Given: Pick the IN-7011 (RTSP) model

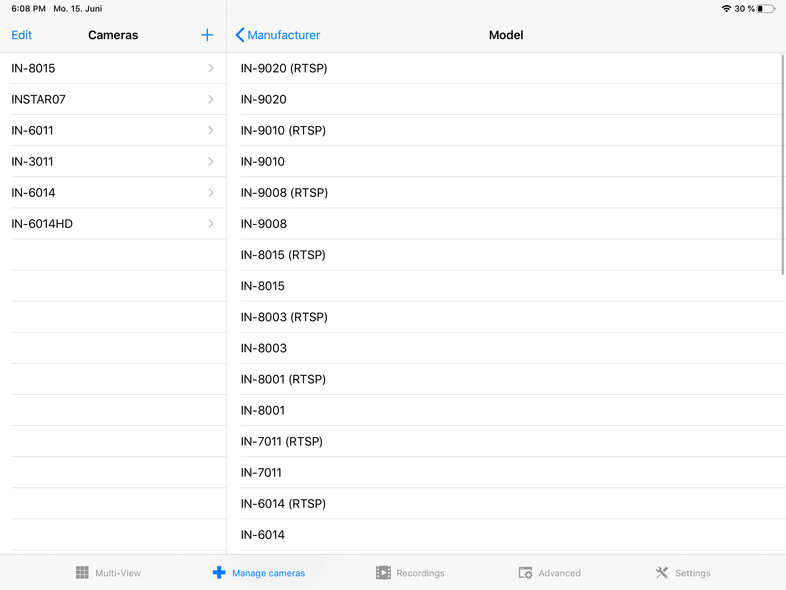Looking at the screenshot, I should pos(282,441).
